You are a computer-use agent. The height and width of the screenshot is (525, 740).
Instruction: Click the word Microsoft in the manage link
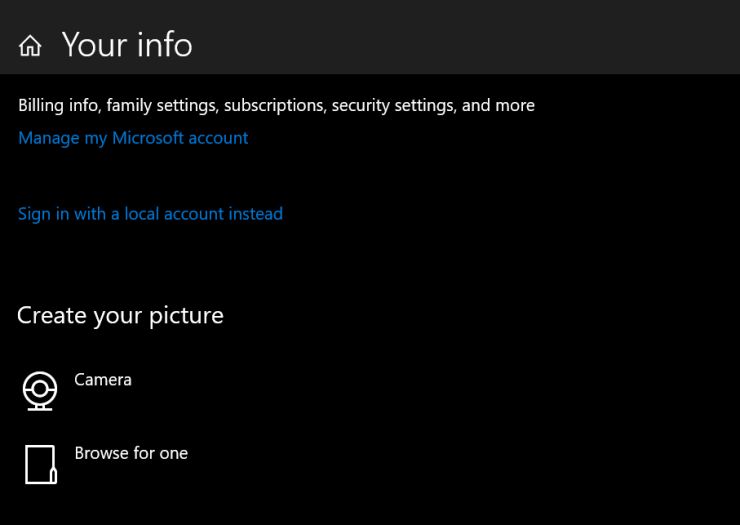click(148, 138)
